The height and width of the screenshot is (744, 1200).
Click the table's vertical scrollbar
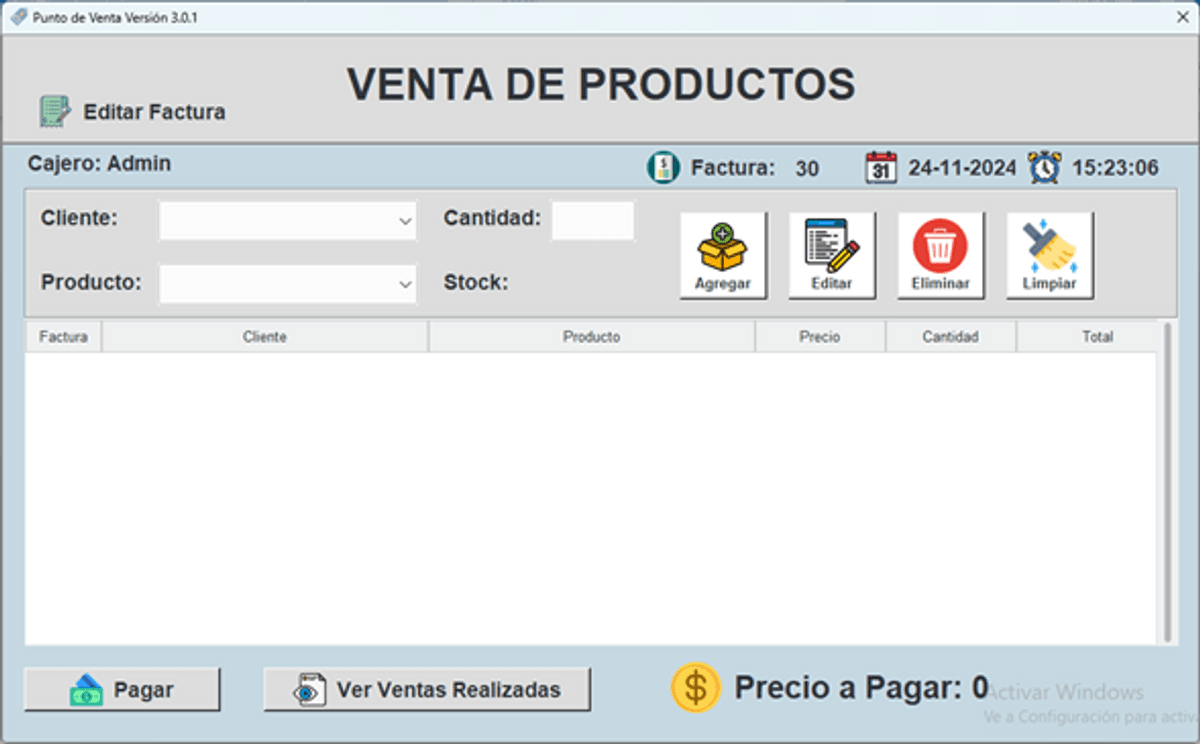pyautogui.click(x=1166, y=482)
